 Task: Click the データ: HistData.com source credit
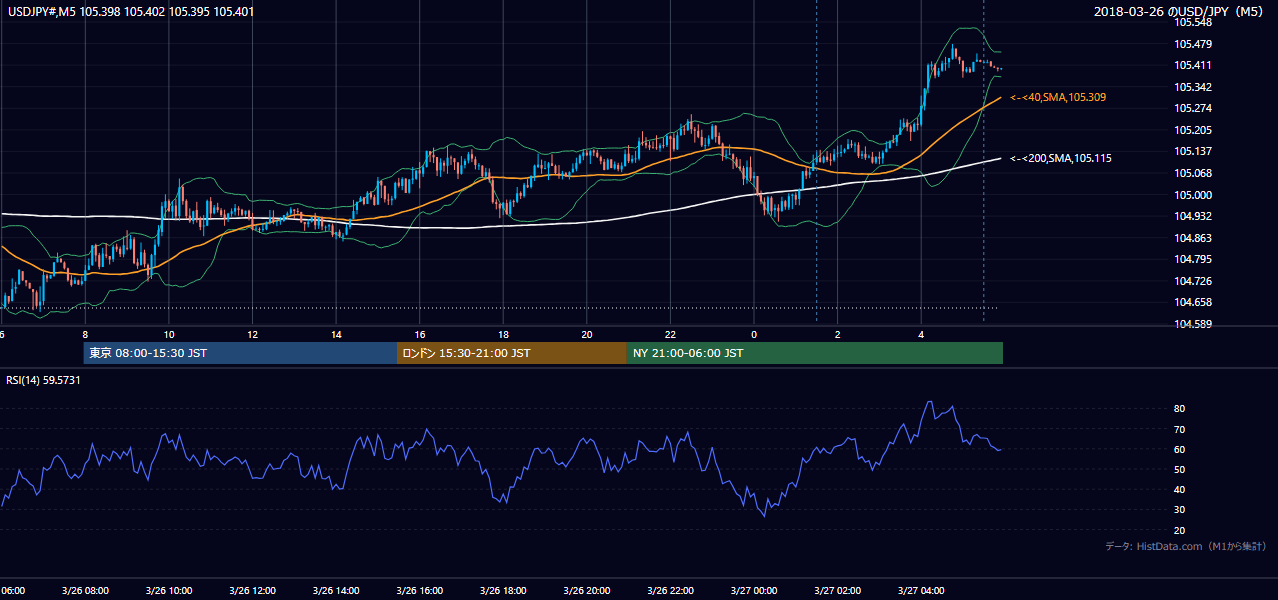coord(1186,547)
